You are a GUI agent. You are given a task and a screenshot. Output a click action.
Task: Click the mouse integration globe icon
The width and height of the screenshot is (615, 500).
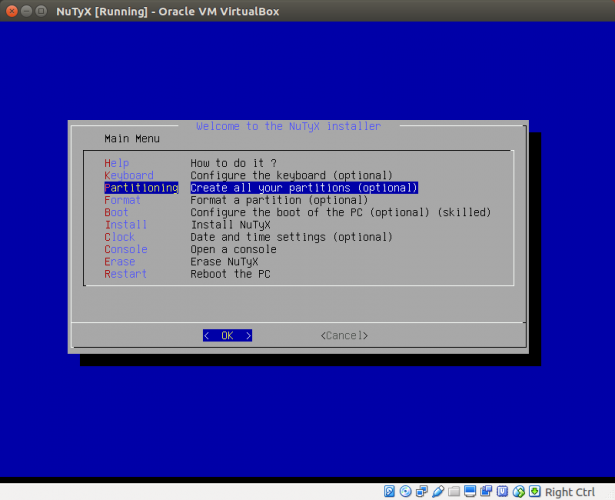(x=519, y=491)
